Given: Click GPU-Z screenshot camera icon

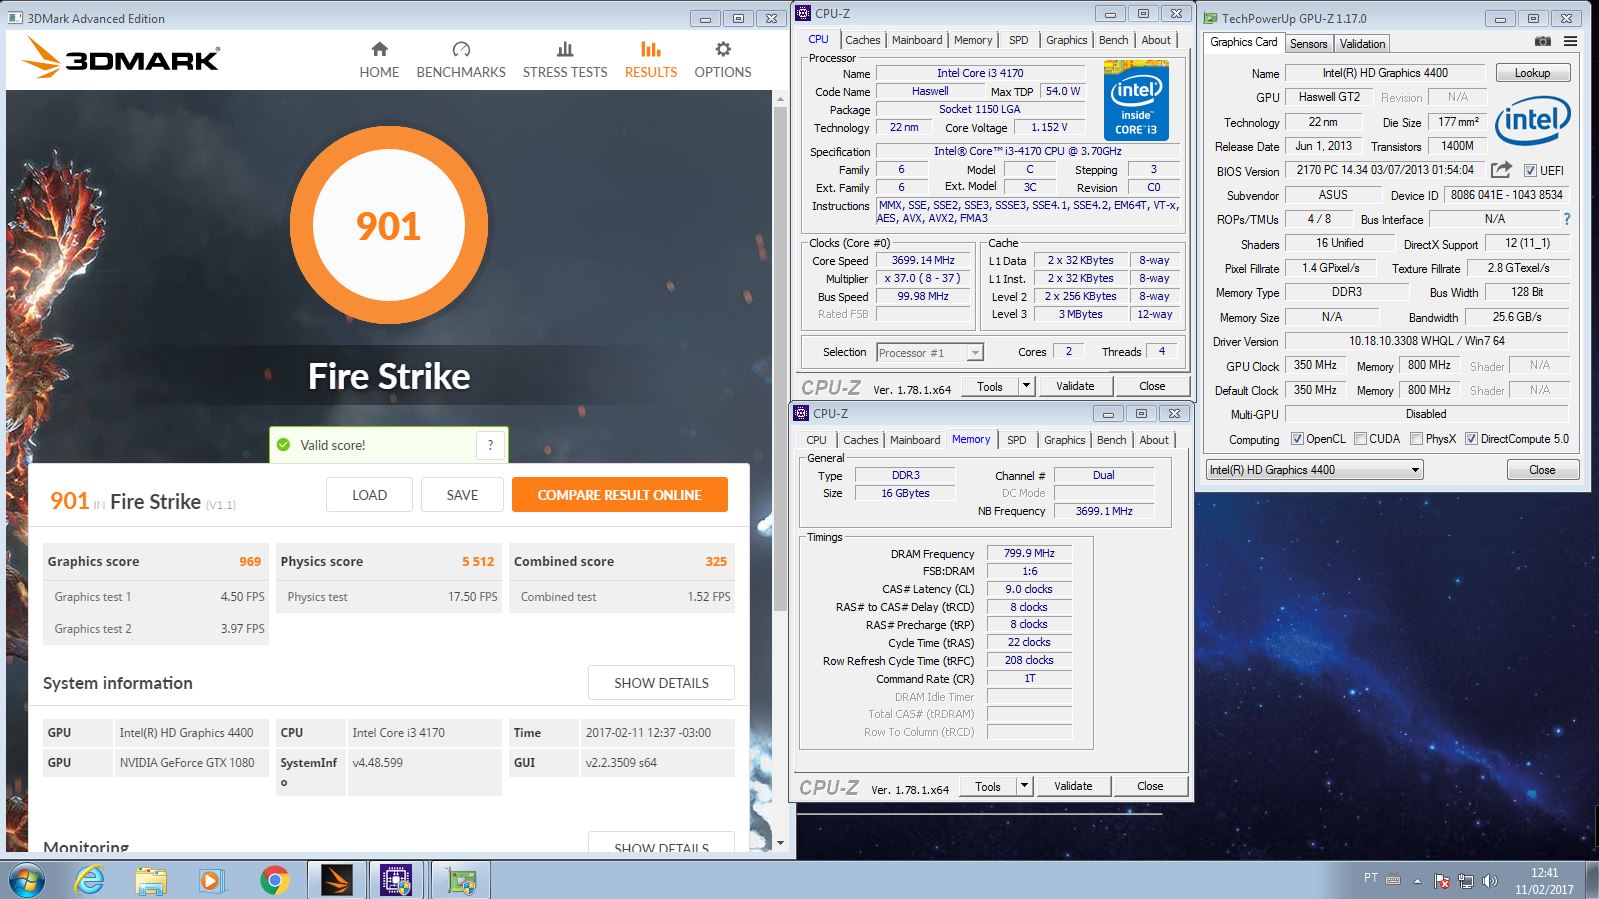Looking at the screenshot, I should tap(1543, 42).
